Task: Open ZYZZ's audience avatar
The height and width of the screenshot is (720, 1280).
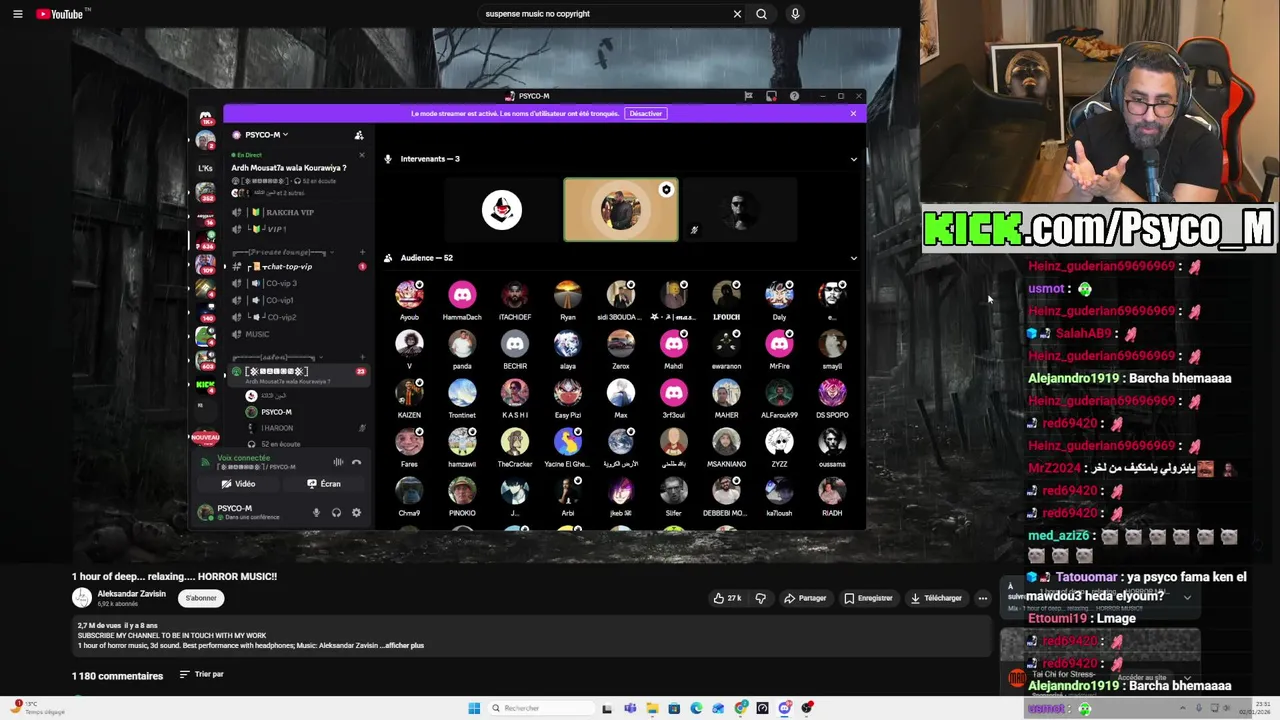Action: pos(779,441)
